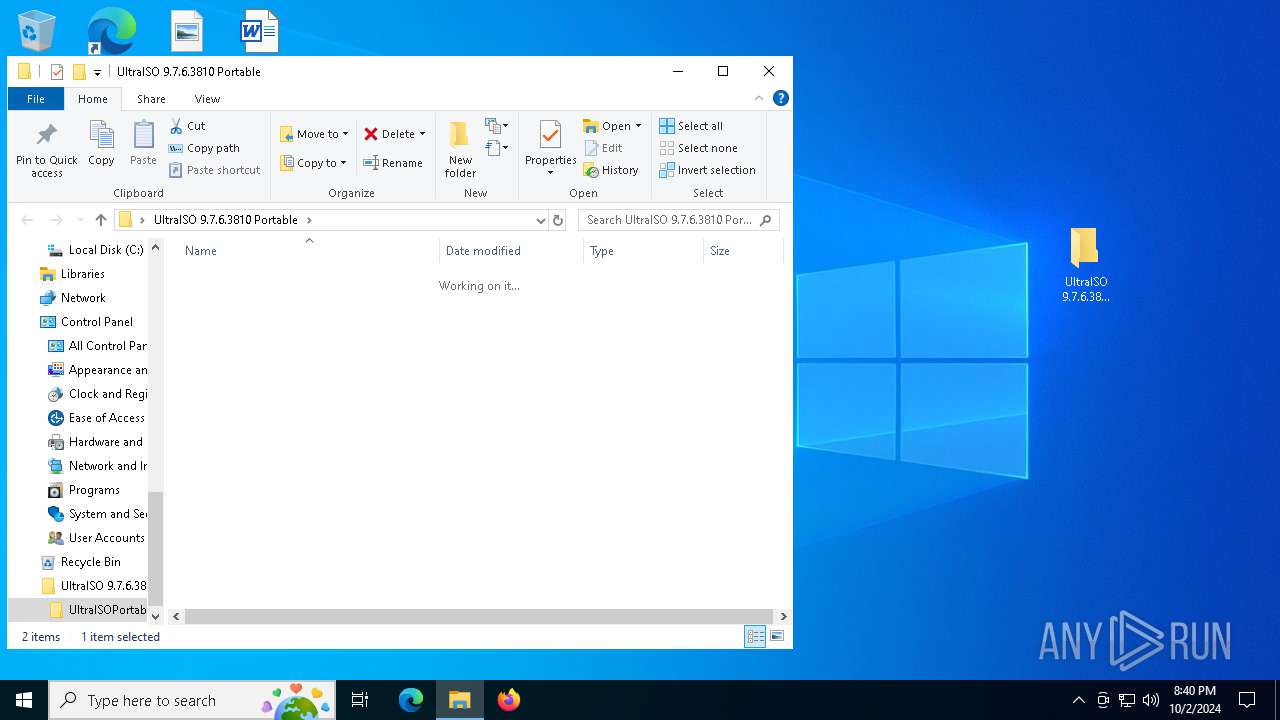Open Recycle Bin desktop icon

tap(37, 31)
